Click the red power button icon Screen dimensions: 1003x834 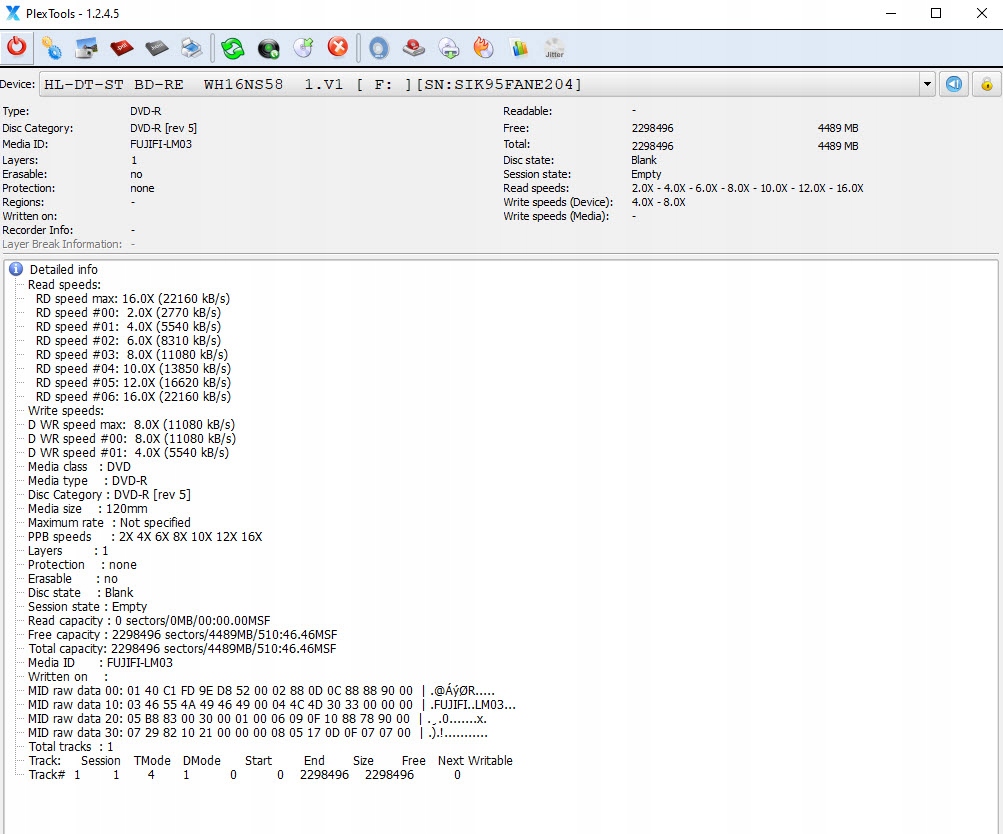(17, 47)
